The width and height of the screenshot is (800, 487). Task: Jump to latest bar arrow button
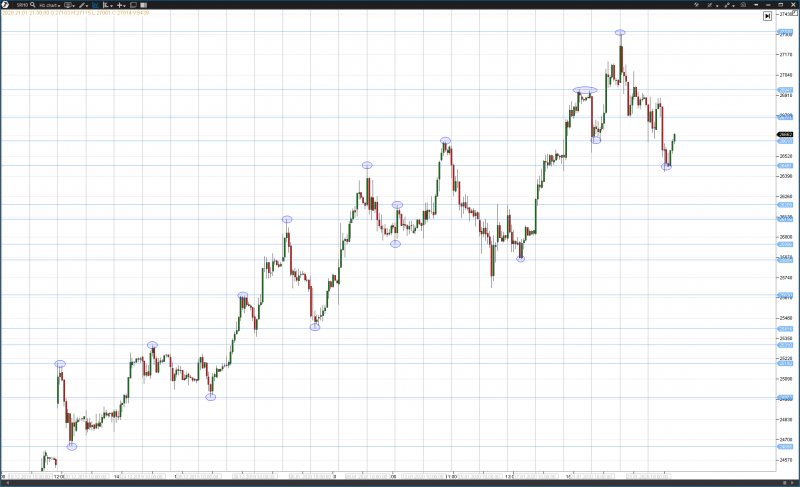pos(766,16)
